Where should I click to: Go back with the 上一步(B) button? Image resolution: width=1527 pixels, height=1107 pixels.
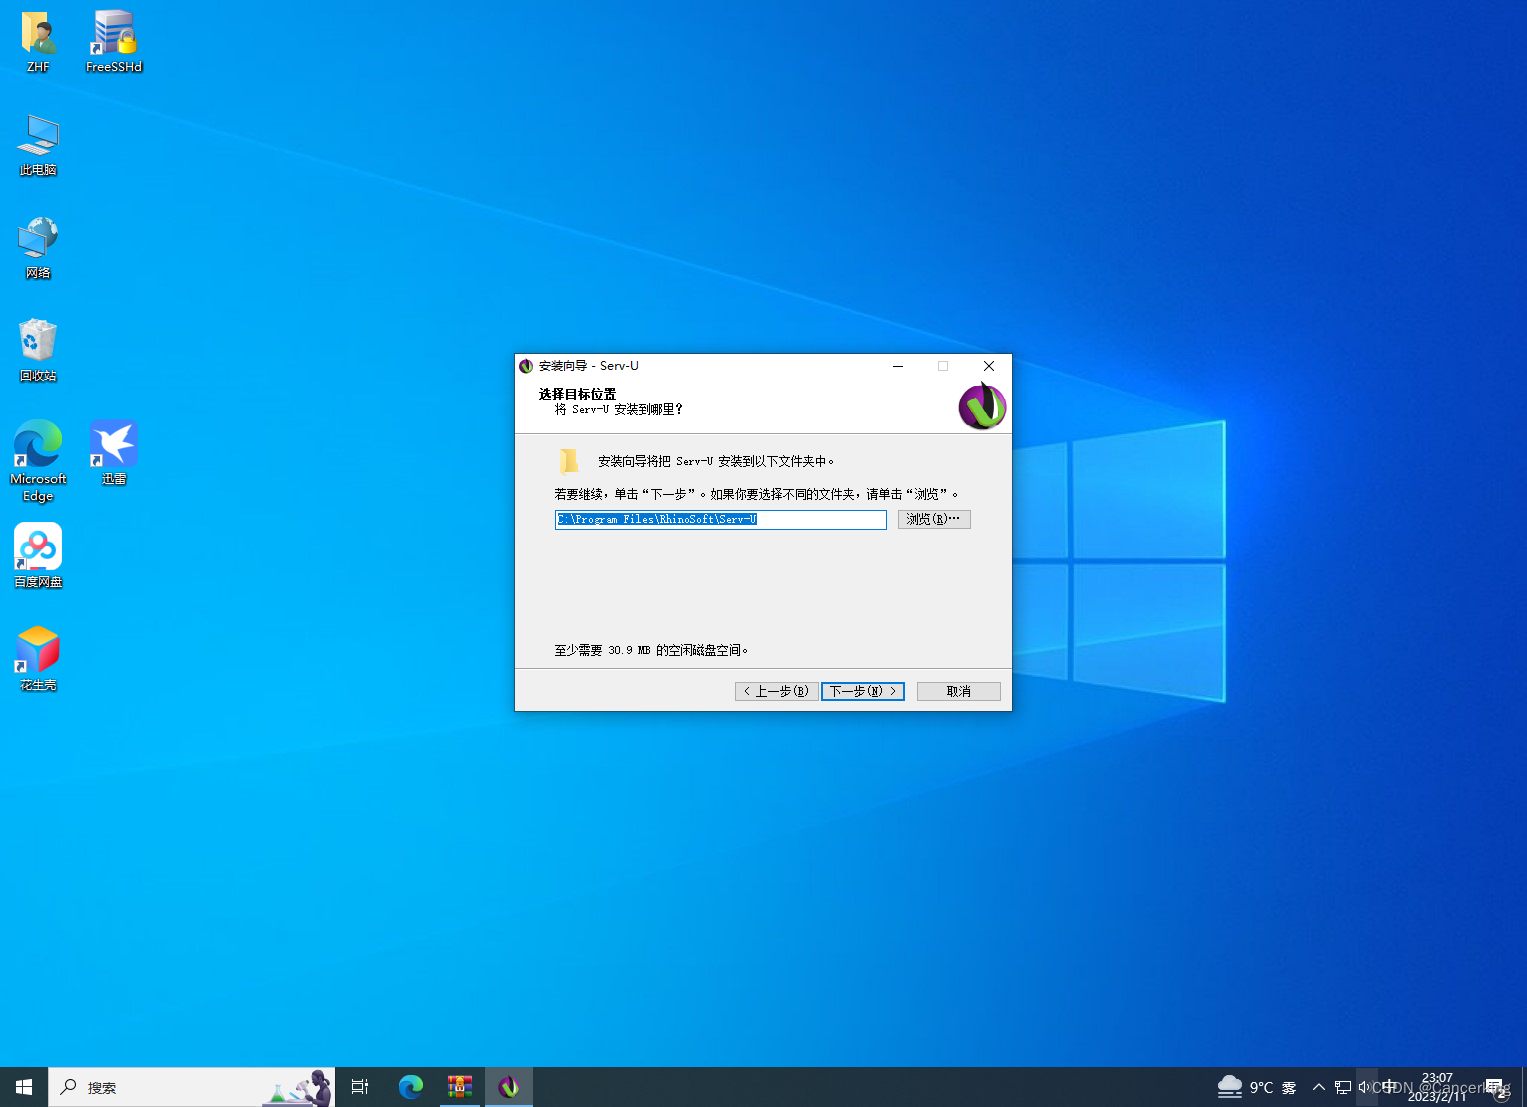776,691
